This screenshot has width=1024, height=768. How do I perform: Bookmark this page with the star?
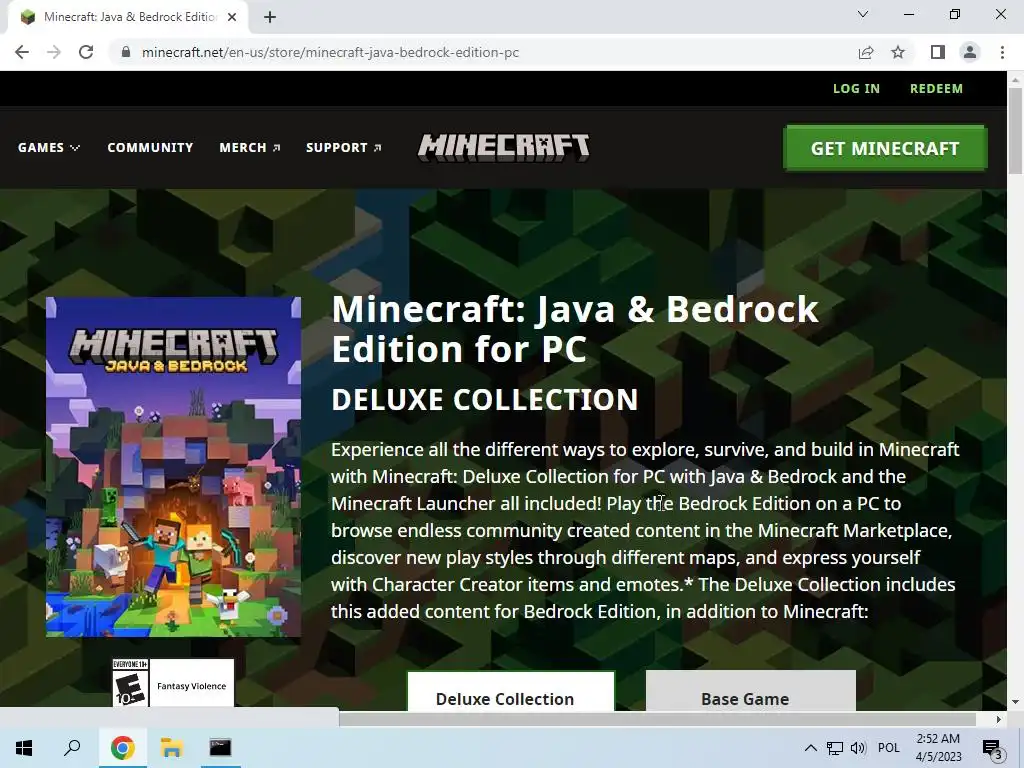point(898,52)
